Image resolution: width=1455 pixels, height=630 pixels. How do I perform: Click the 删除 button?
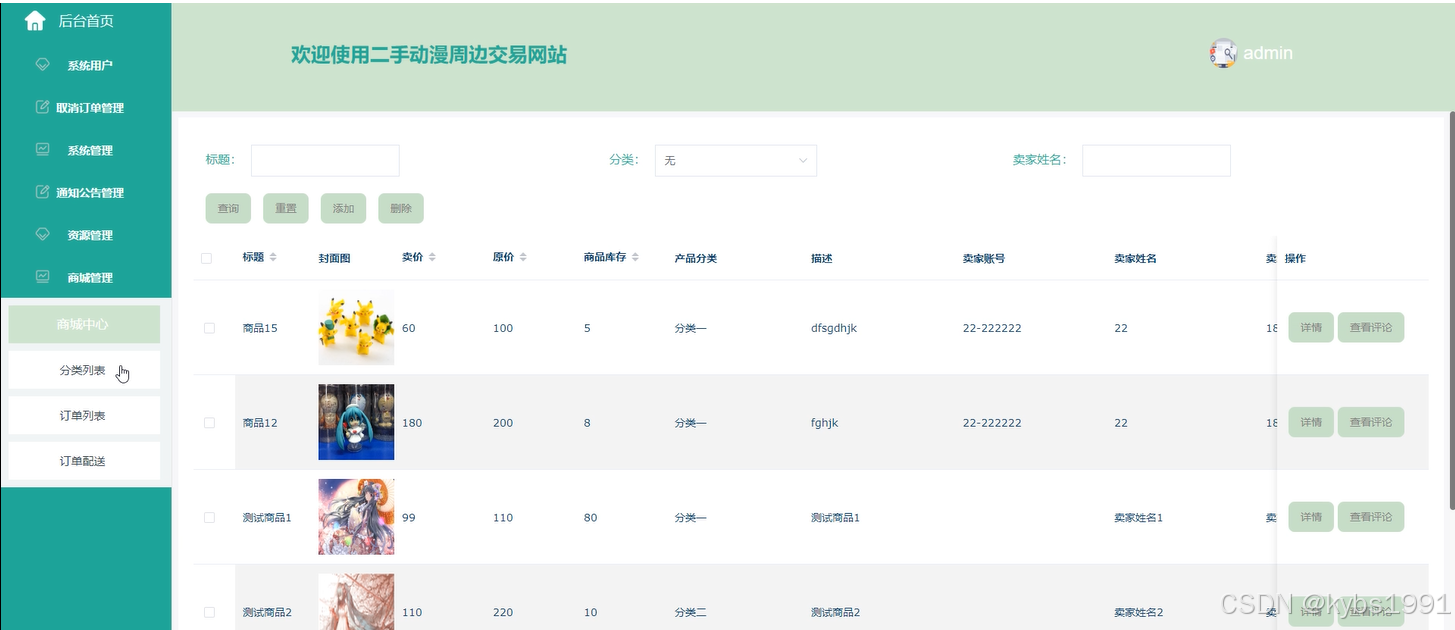point(401,208)
